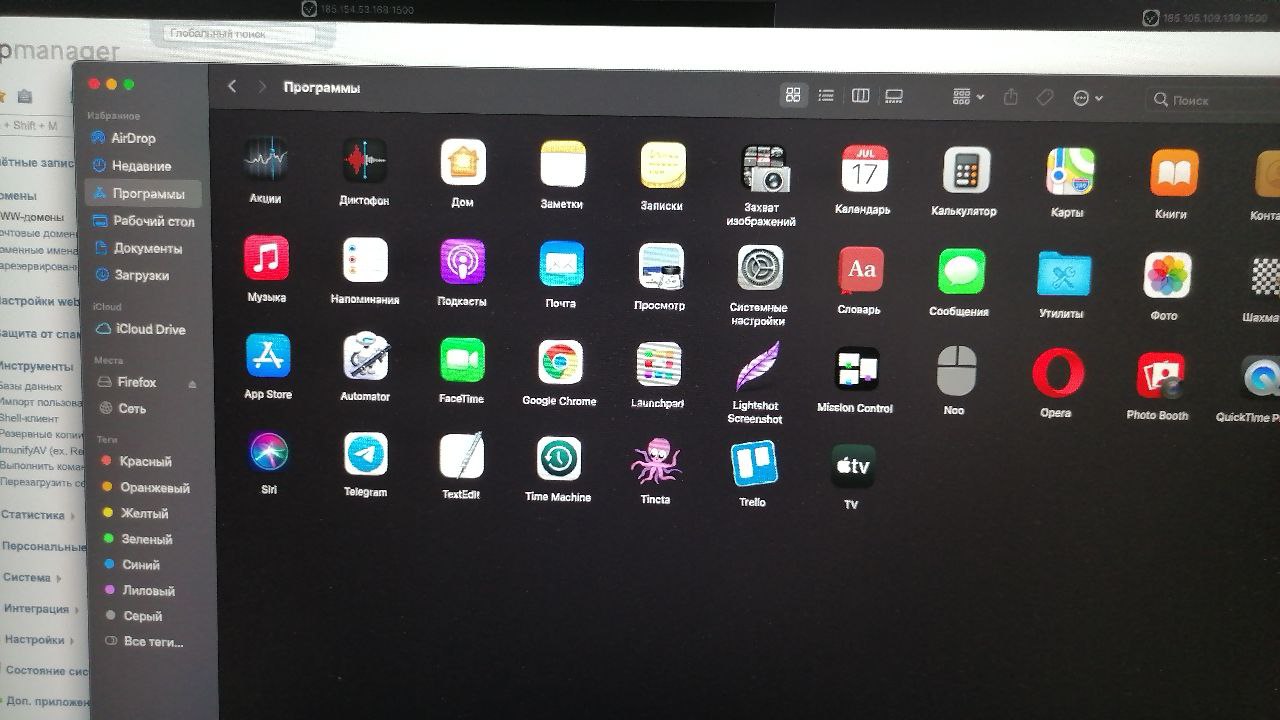Viewport: 1280px width, 720px height.
Task: Open Системные настройки system preferences
Action: click(x=760, y=268)
